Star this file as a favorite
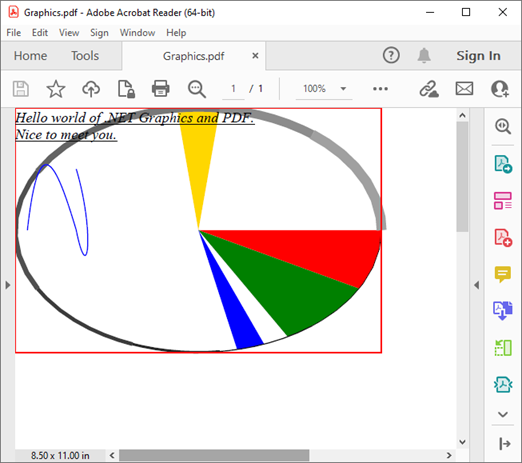Screen dimensions: 522x463 [56, 89]
